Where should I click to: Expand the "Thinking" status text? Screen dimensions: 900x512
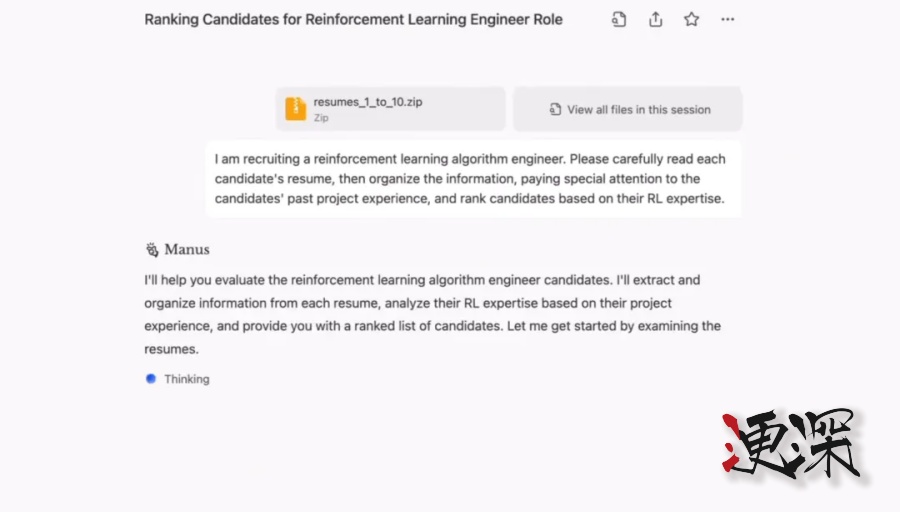point(187,379)
